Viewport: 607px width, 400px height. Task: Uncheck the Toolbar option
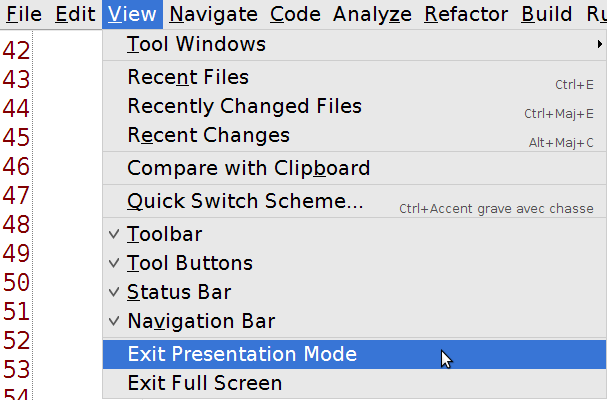[x=164, y=235]
